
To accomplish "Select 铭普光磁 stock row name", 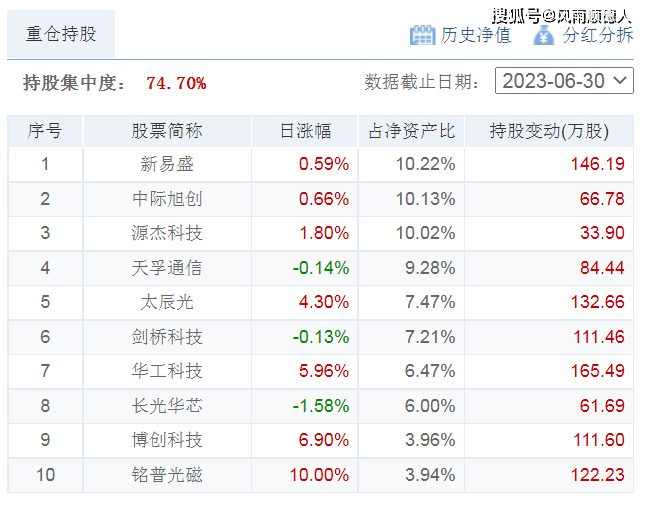I will pyautogui.click(x=167, y=475).
